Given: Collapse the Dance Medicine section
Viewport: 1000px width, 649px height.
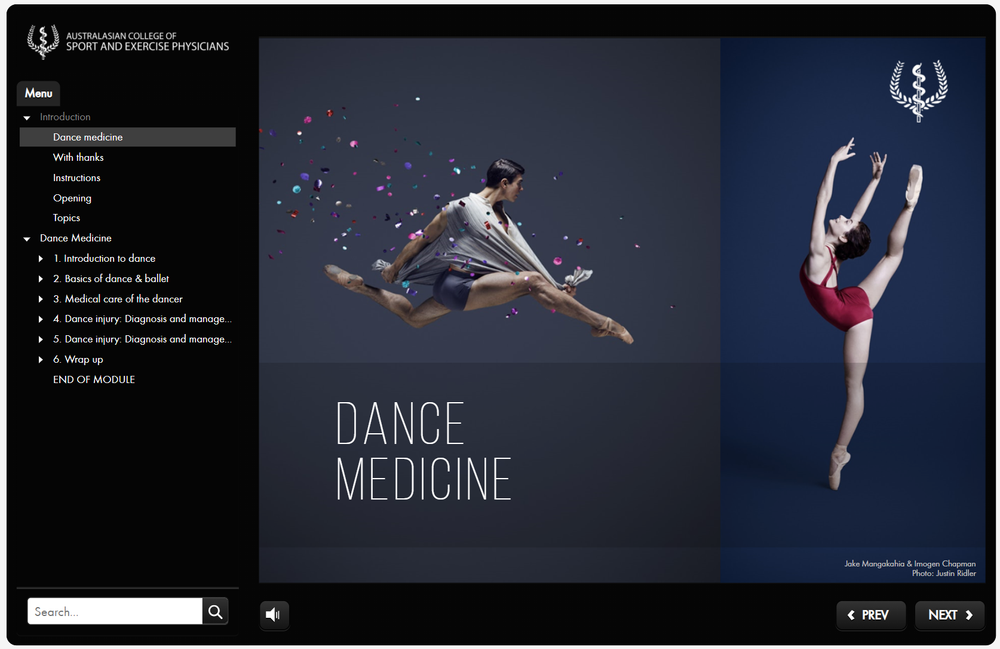Looking at the screenshot, I should coord(25,238).
